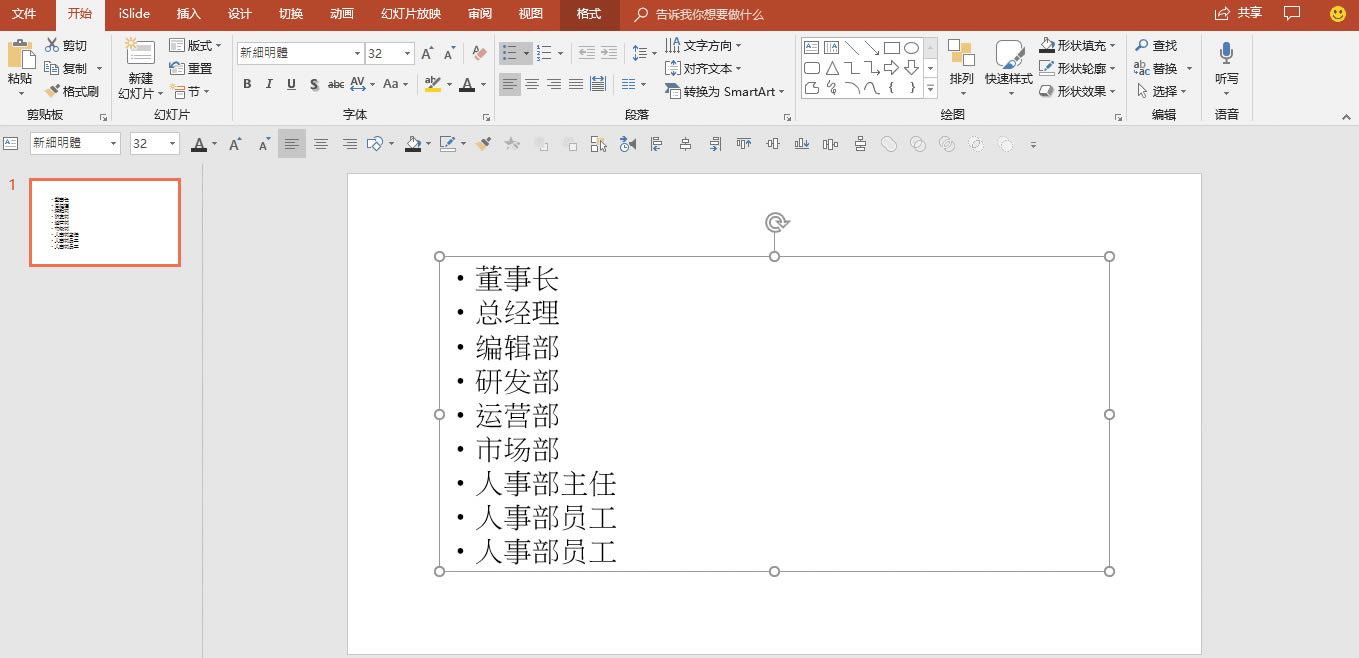Switch to the 设计 ribbon tab
Viewport: 1359px width, 658px height.
tap(240, 14)
